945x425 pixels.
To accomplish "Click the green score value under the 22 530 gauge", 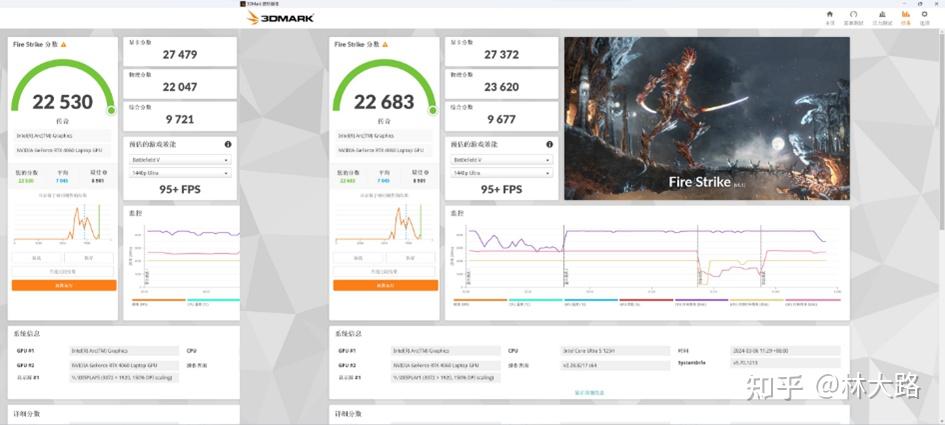I will tap(25, 180).
